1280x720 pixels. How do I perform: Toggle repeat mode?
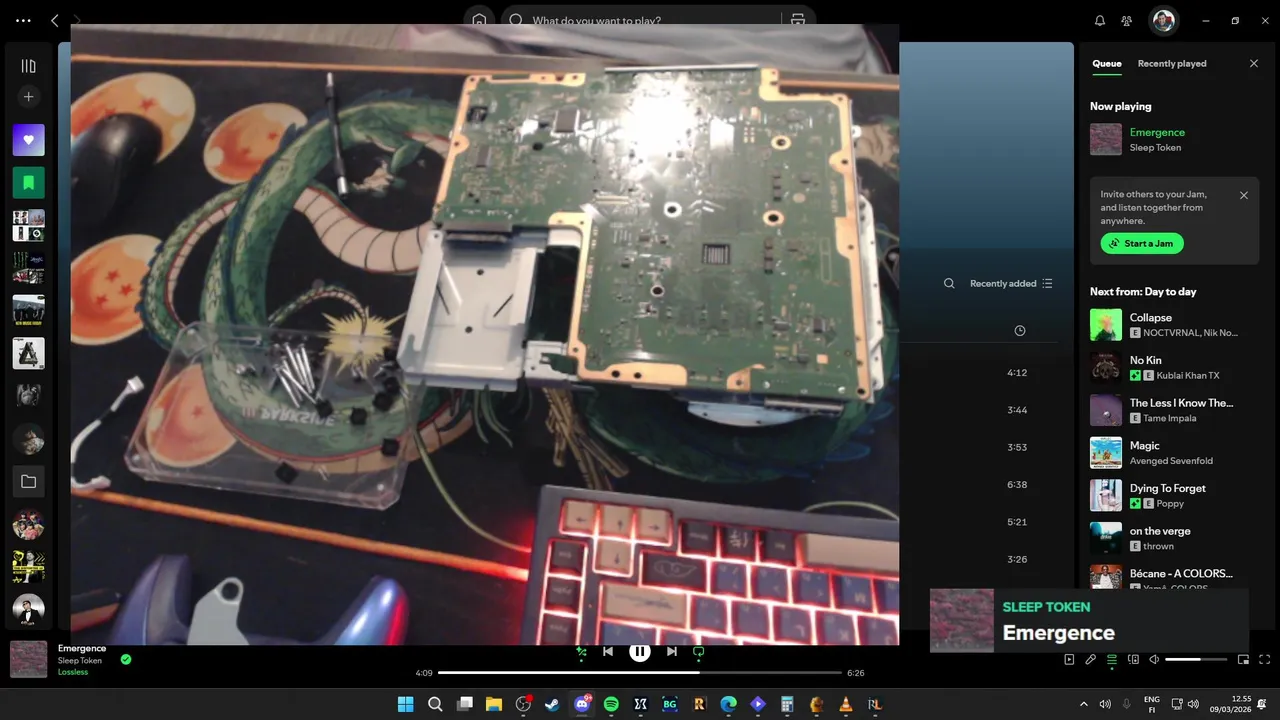tap(699, 651)
